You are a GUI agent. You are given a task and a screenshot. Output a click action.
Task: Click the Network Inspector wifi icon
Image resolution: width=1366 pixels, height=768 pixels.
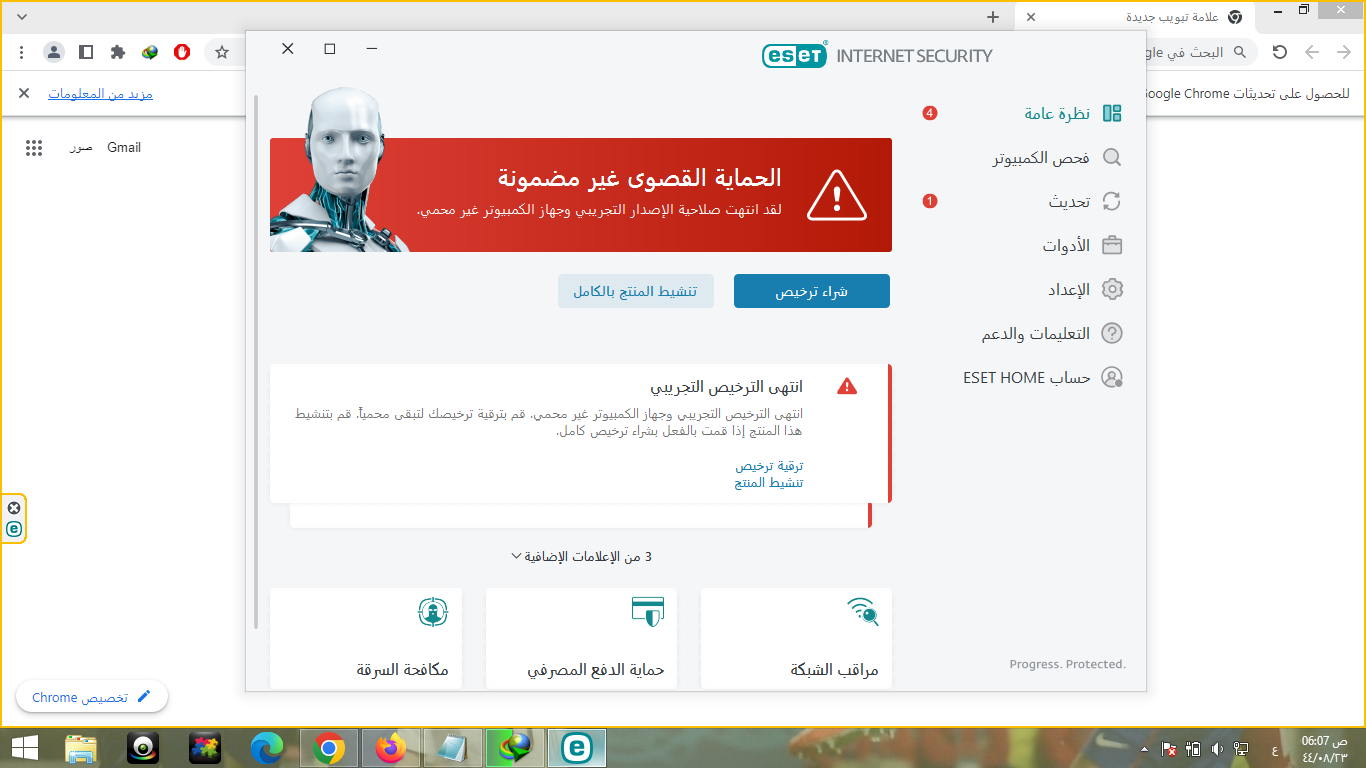[862, 610]
